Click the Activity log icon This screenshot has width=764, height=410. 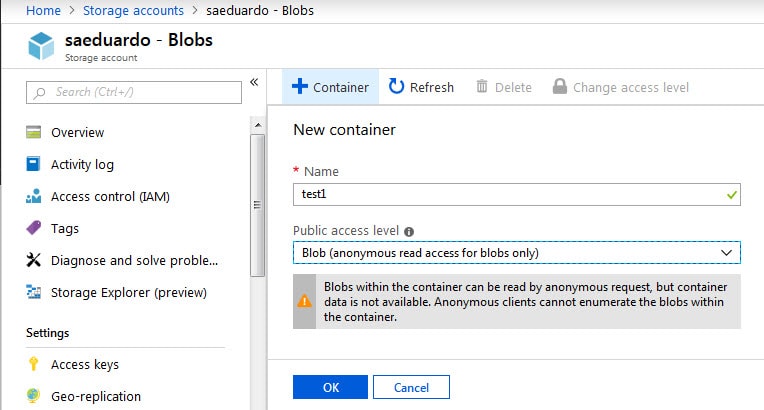tap(34, 164)
